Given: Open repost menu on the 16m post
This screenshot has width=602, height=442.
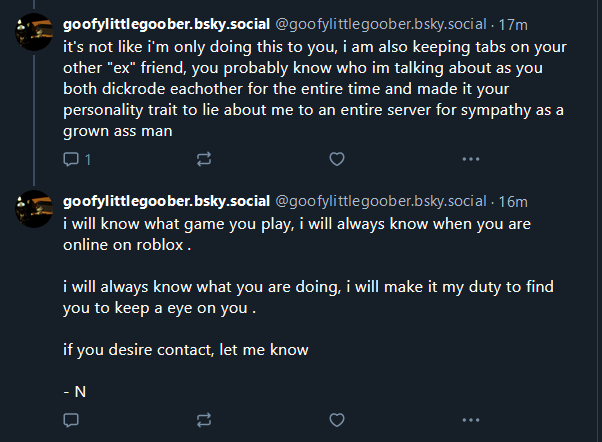Looking at the screenshot, I should click(x=204, y=418).
